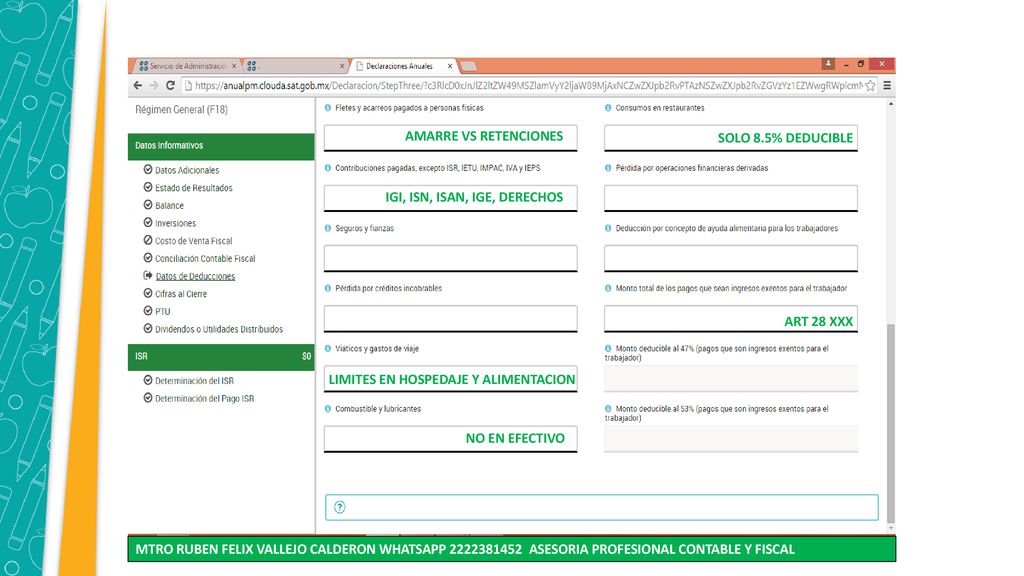
Task: Close the Servicio de Administración tab
Action: coord(234,66)
